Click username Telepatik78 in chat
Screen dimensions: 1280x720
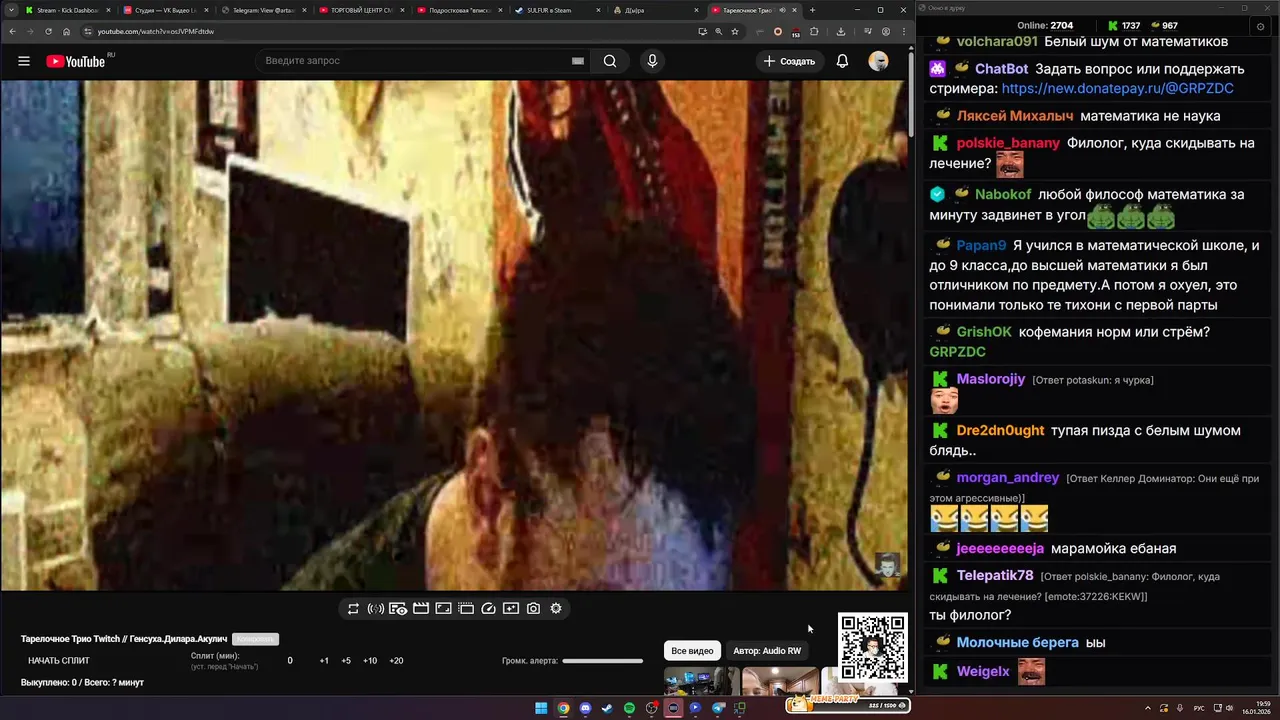coord(995,576)
